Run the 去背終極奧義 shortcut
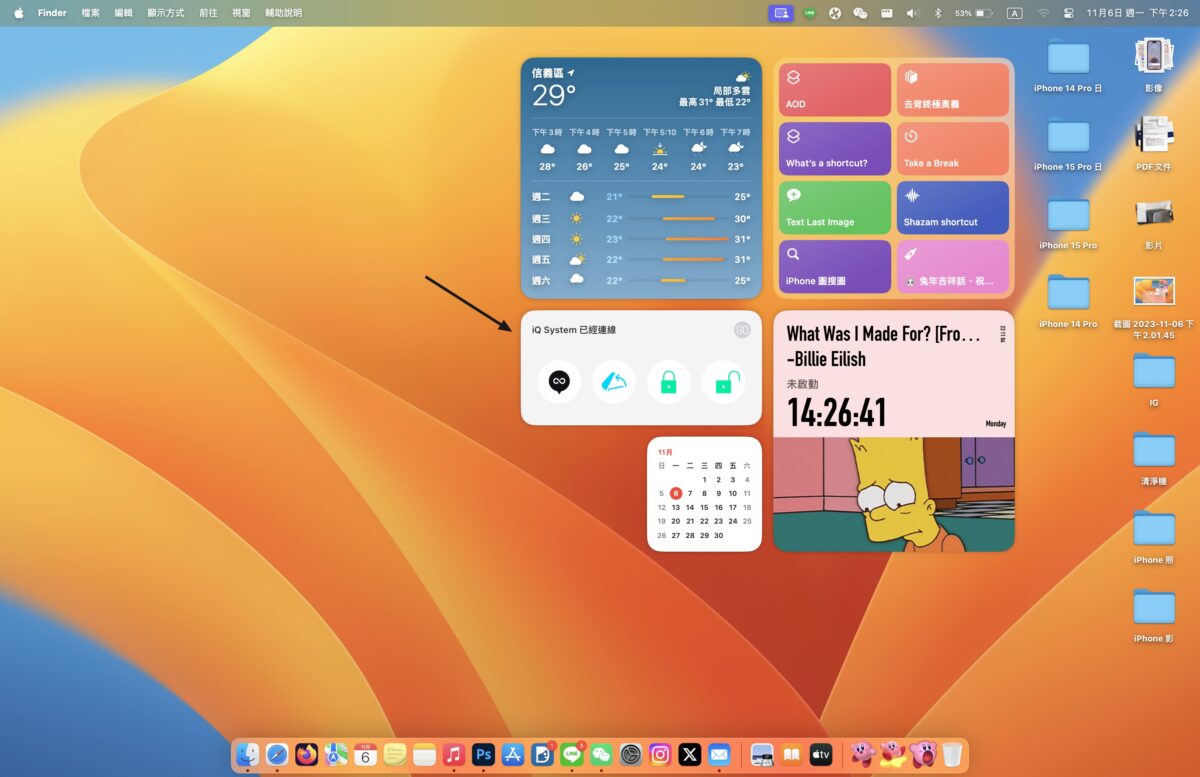The image size is (1200, 777). [x=953, y=90]
